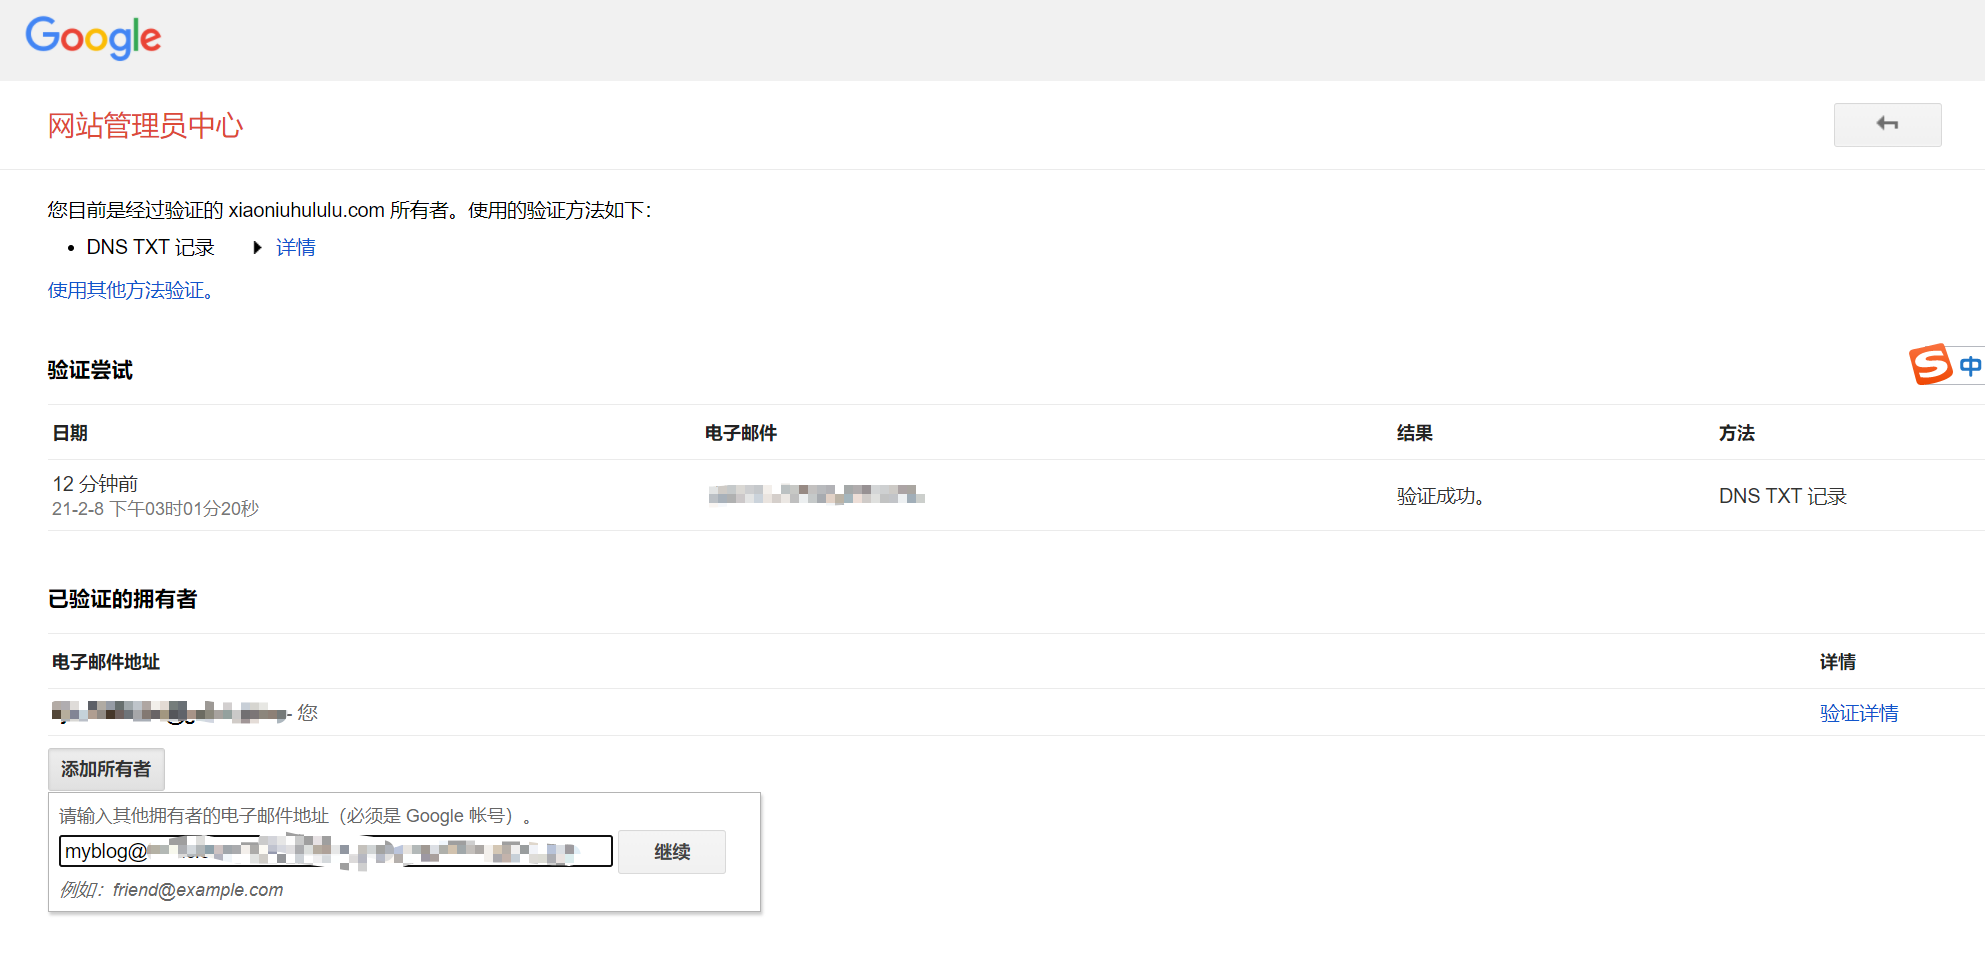Click the Google logo
Image resolution: width=1985 pixels, height=979 pixels.
click(93, 38)
